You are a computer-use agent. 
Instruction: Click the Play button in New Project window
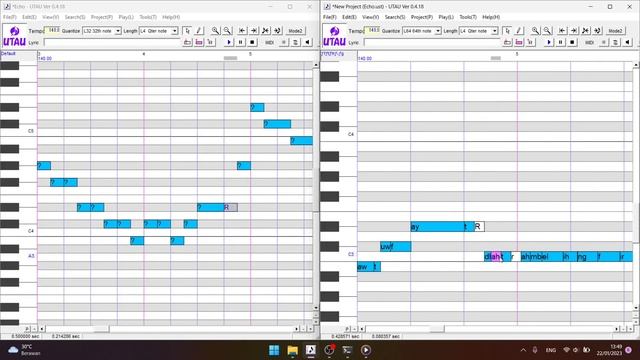(x=549, y=42)
